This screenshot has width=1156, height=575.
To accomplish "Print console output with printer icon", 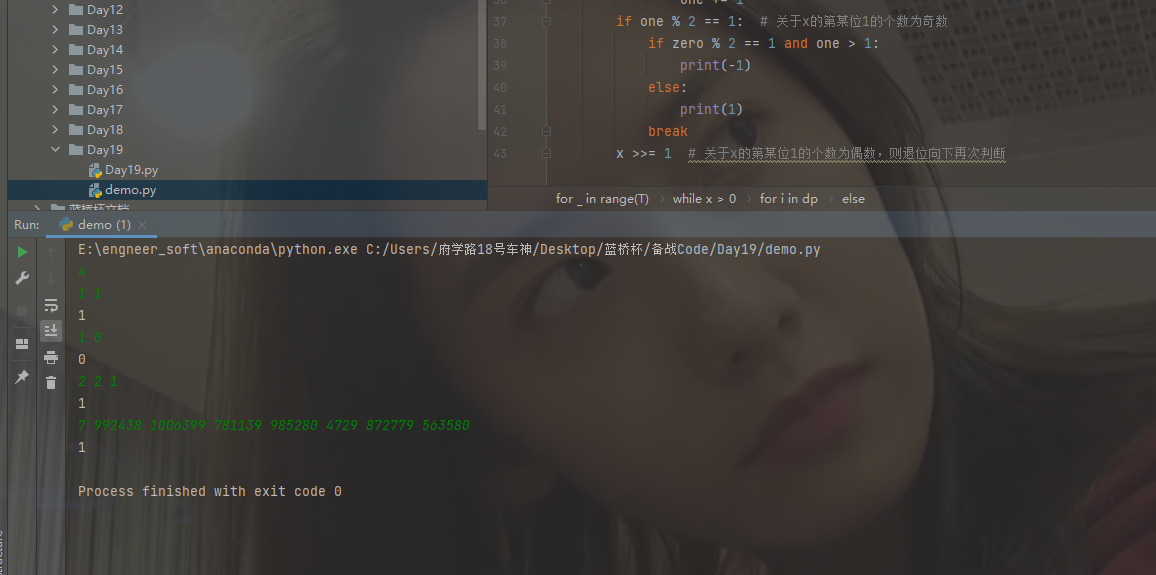I will pyautogui.click(x=51, y=358).
